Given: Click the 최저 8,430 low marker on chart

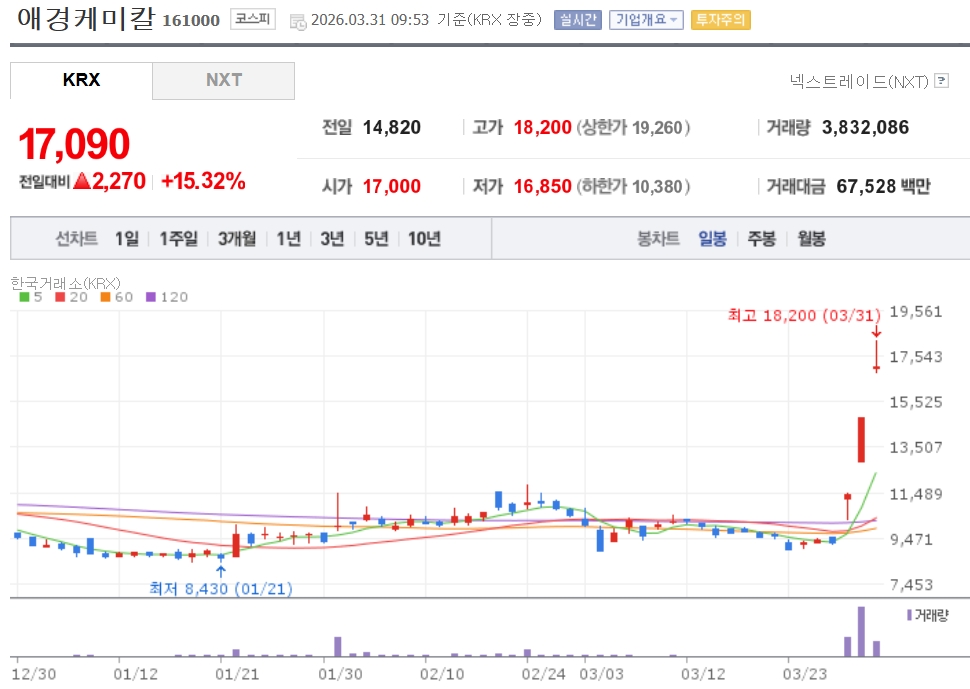Looking at the screenshot, I should [x=220, y=589].
